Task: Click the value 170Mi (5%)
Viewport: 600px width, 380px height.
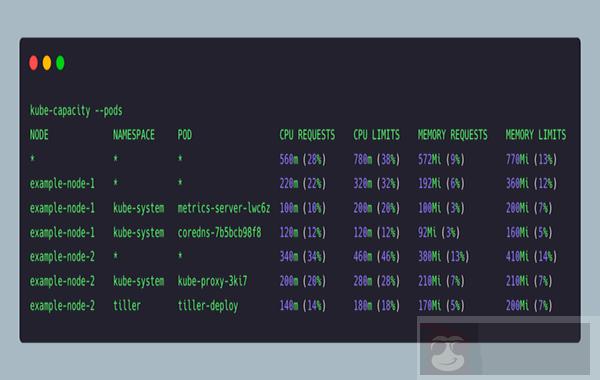Action: point(441,306)
